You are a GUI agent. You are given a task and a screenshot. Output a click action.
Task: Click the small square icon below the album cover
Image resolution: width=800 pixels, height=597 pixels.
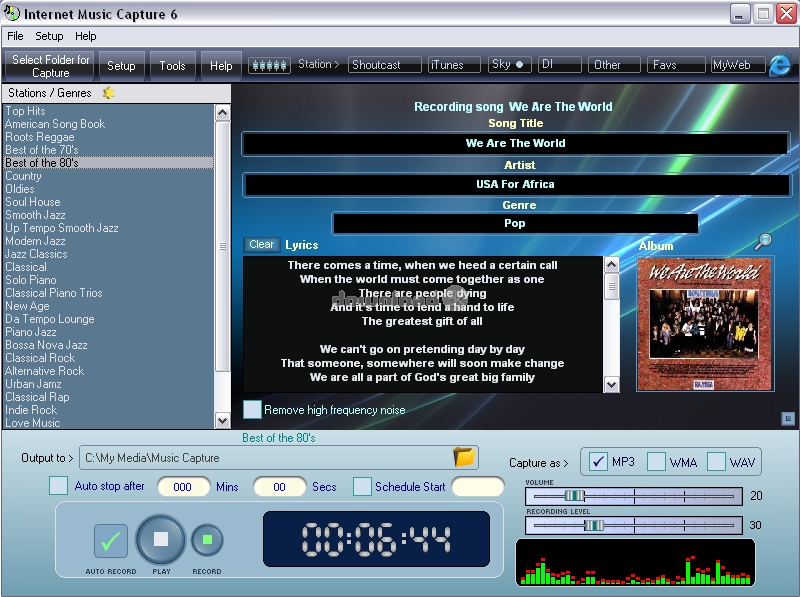788,419
